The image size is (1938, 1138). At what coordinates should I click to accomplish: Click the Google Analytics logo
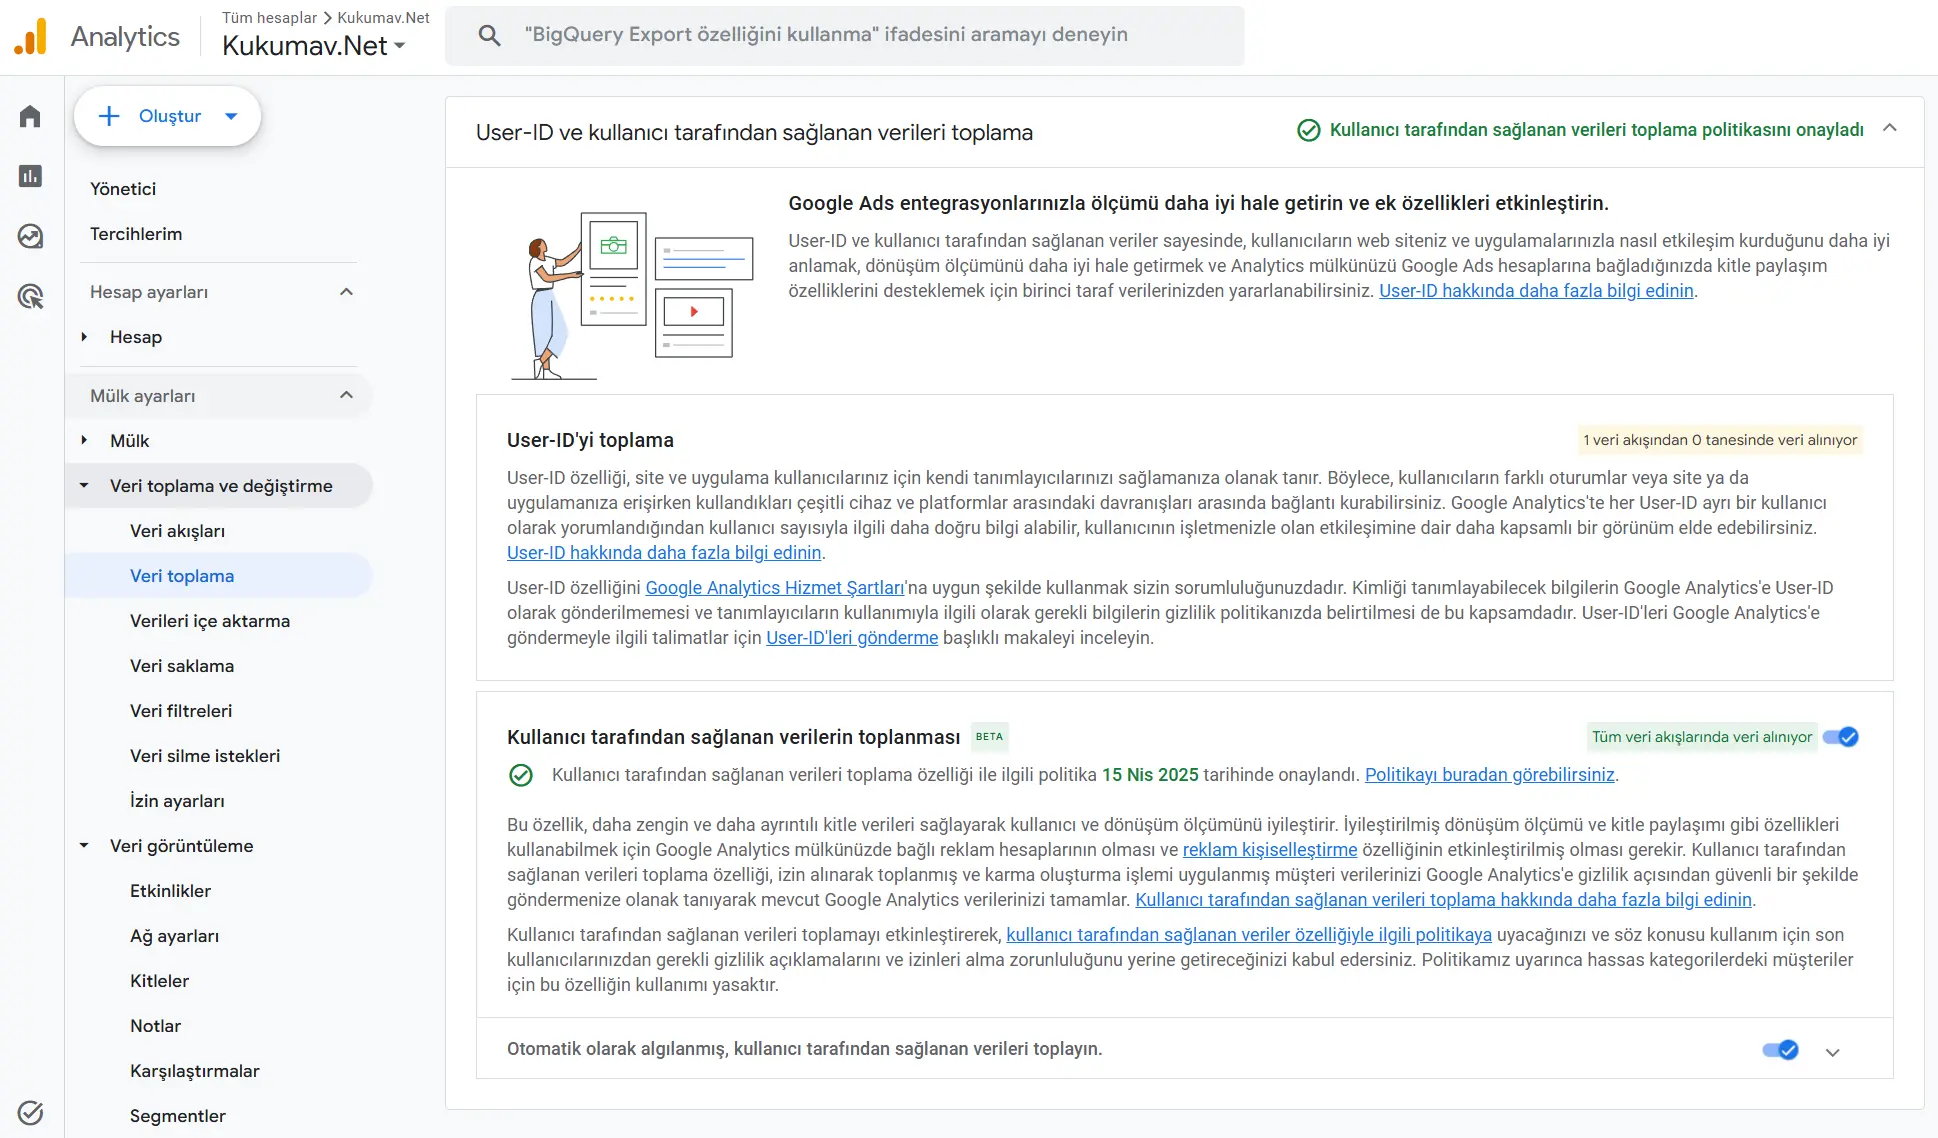pyautogui.click(x=30, y=37)
